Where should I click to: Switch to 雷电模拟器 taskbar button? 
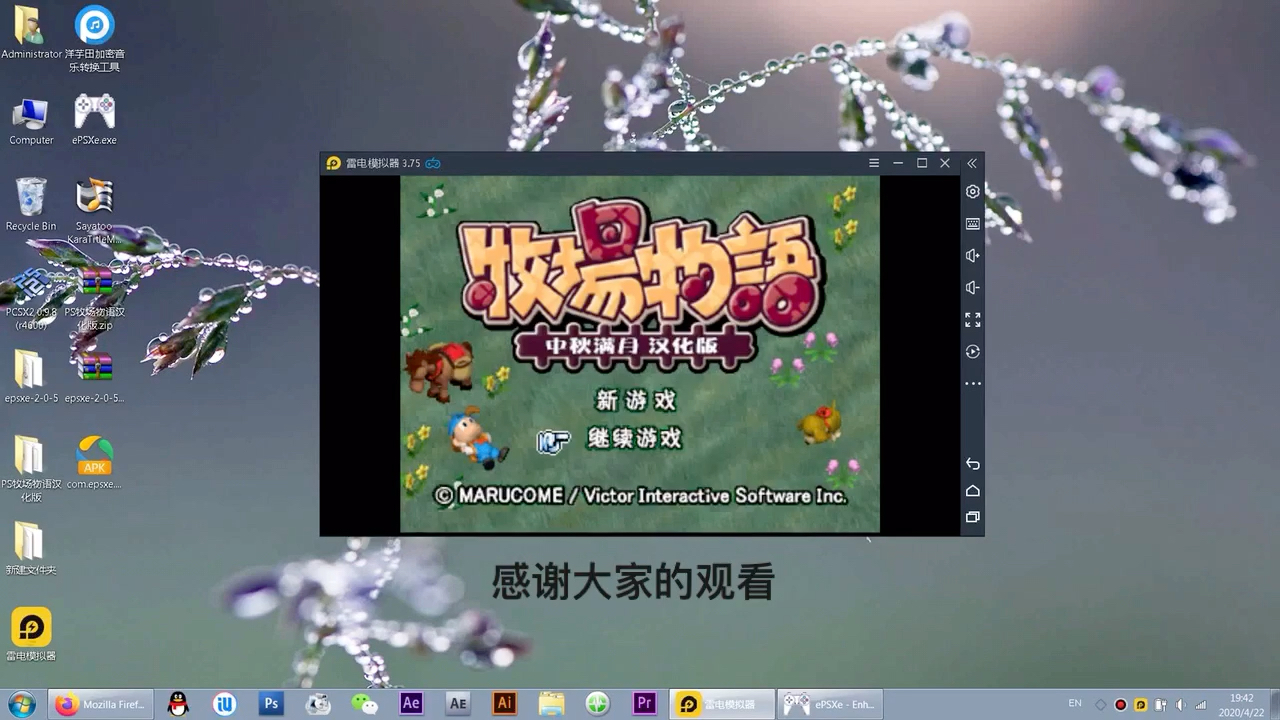pyautogui.click(x=722, y=704)
